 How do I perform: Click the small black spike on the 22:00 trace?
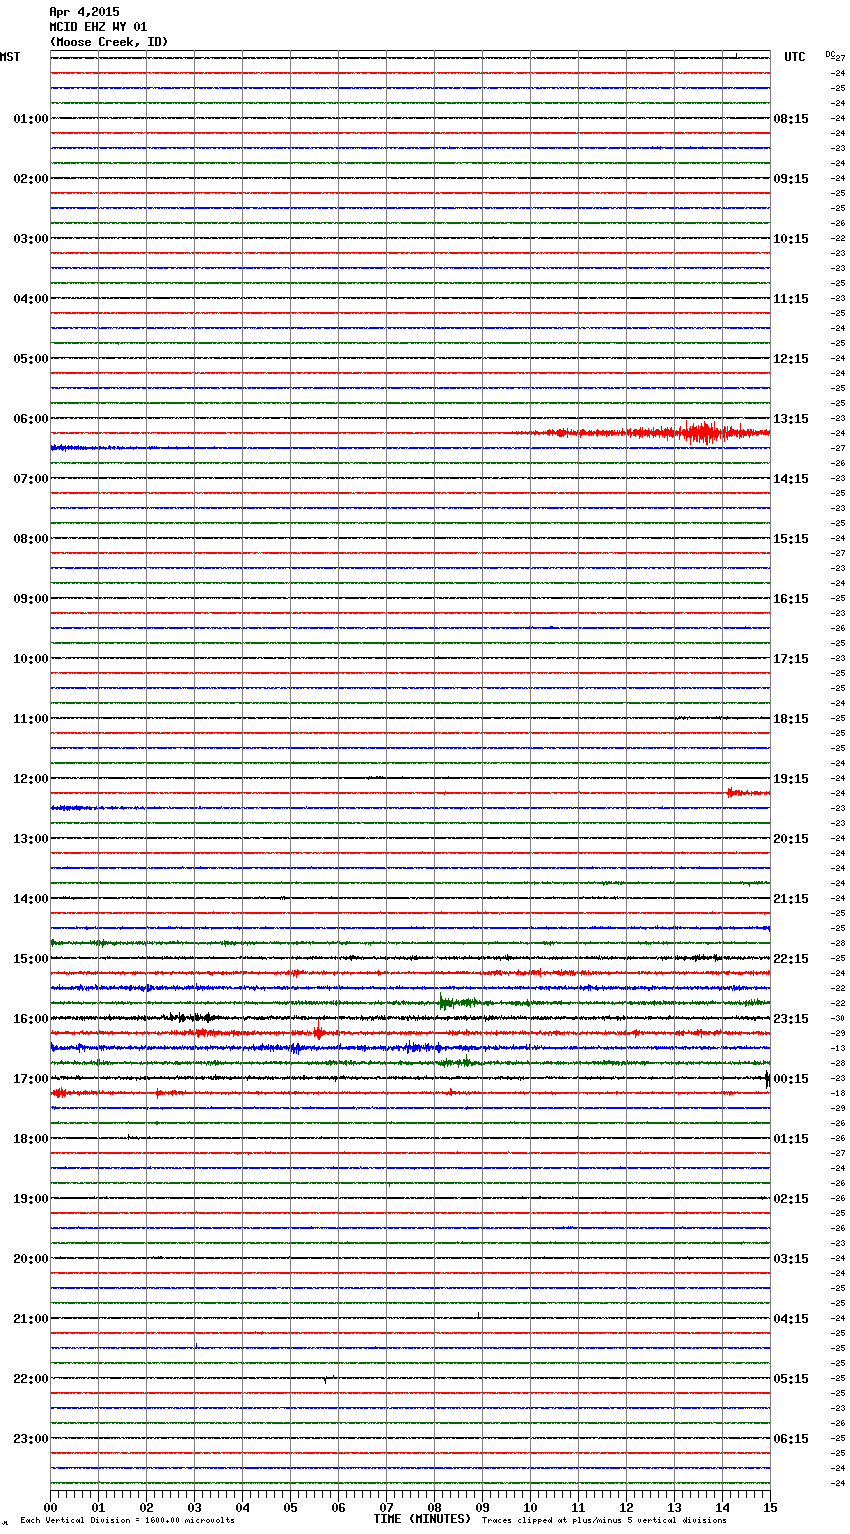coord(325,1380)
